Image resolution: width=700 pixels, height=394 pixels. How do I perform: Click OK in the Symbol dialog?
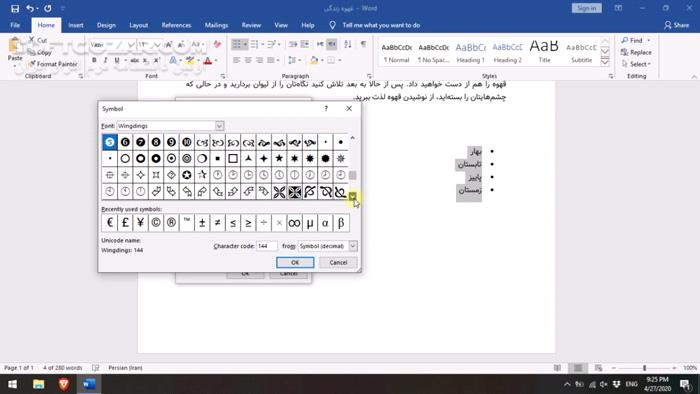click(x=295, y=262)
